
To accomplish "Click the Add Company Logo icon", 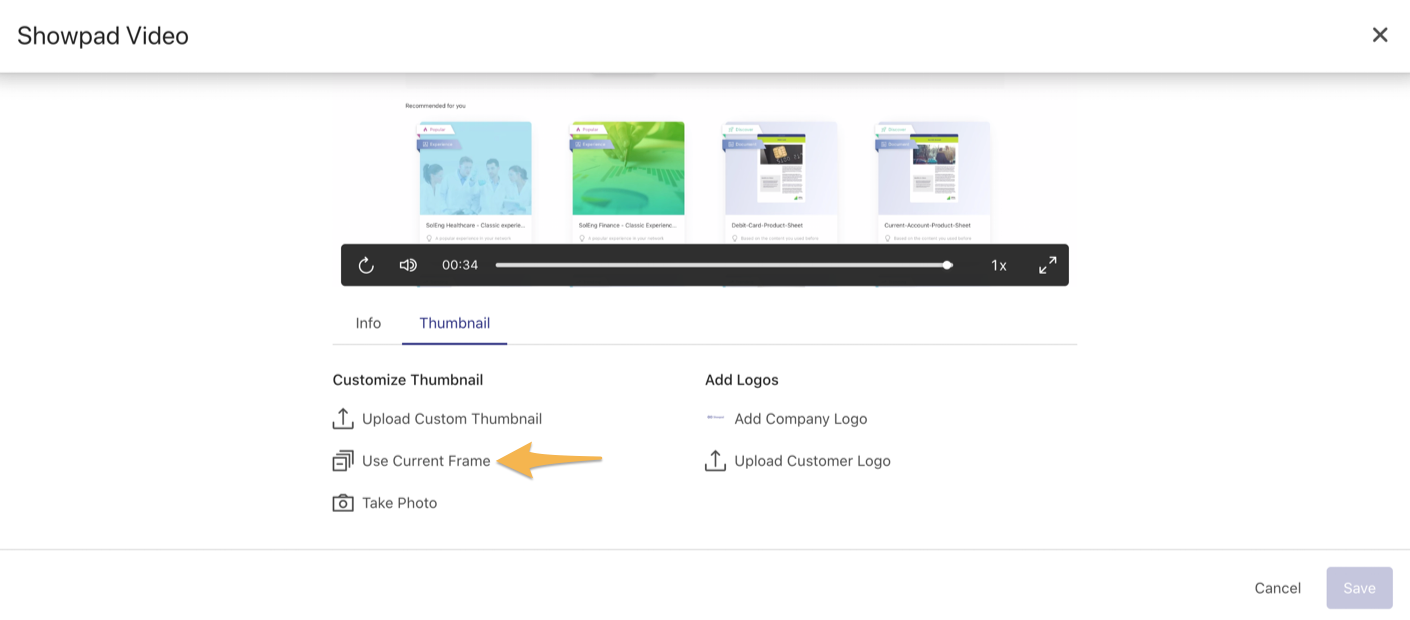I will pos(715,418).
